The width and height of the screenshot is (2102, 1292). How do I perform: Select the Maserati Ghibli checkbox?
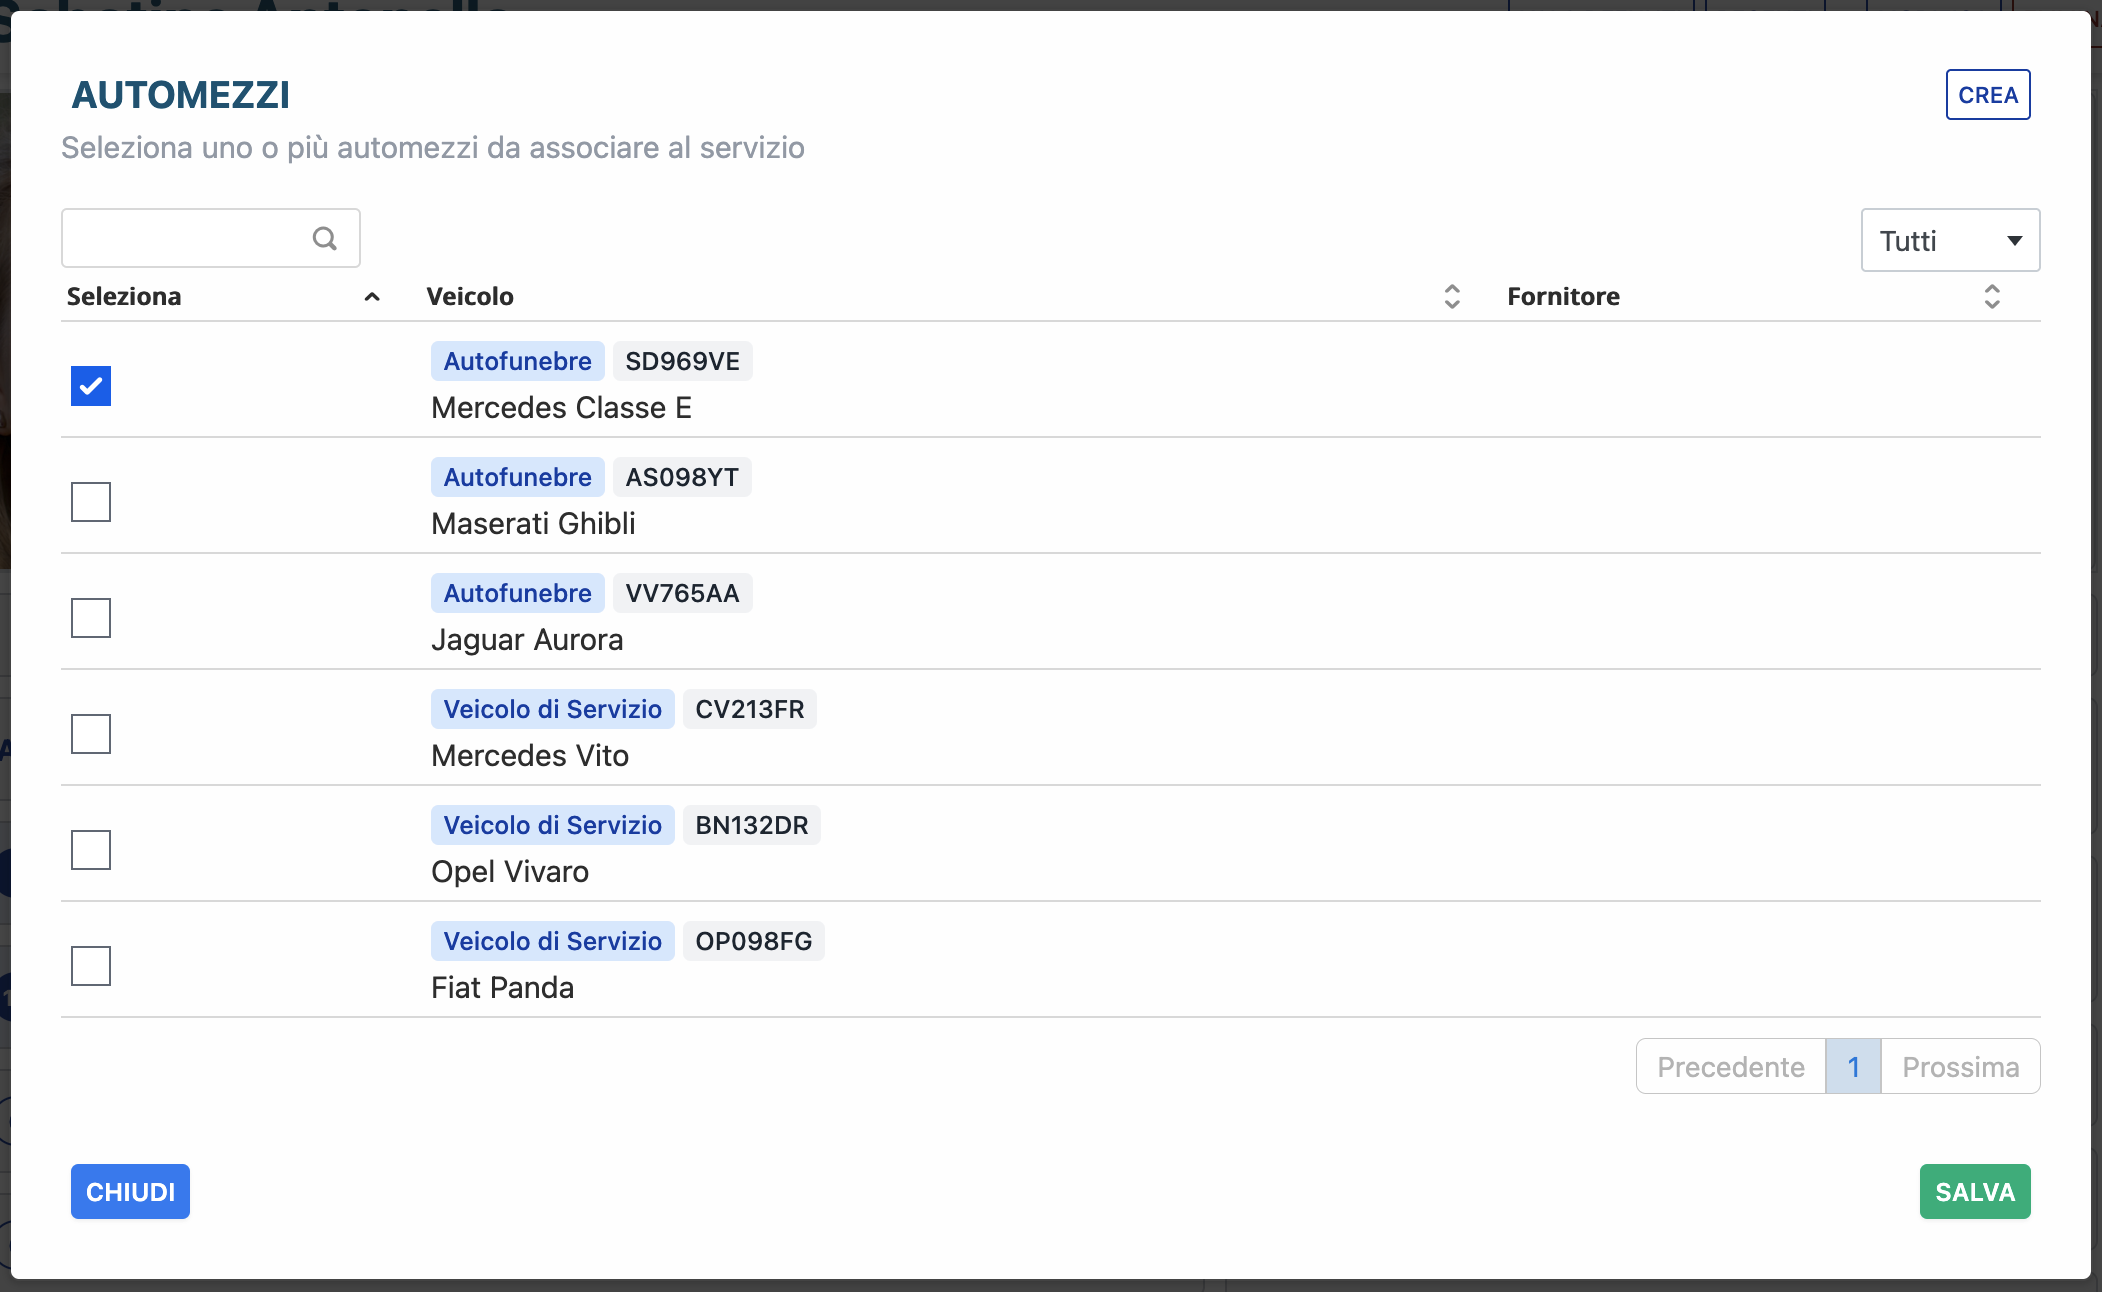[91, 502]
